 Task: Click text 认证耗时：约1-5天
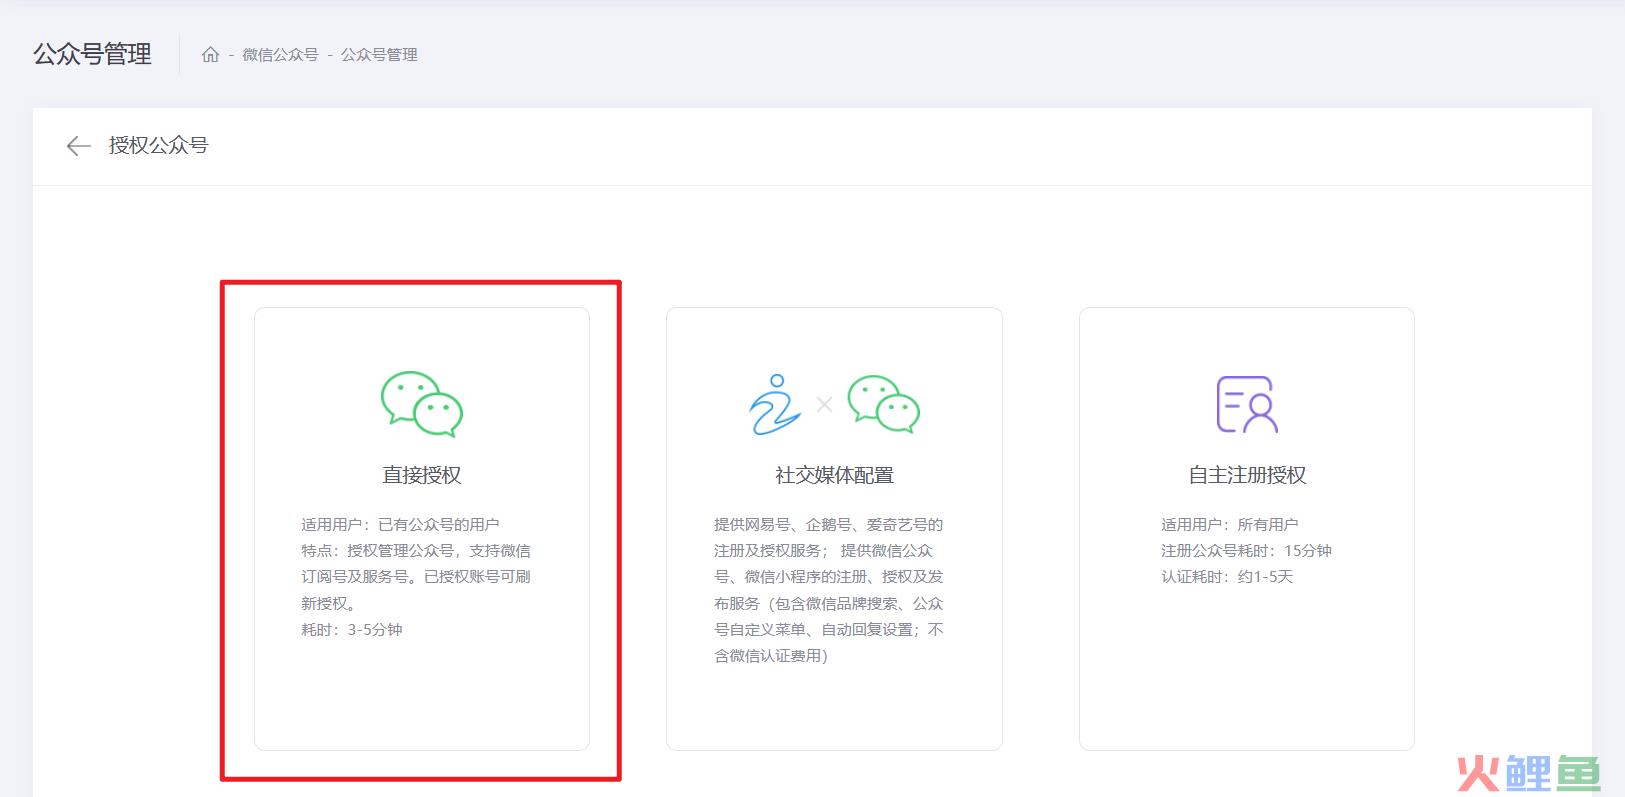coord(1227,577)
